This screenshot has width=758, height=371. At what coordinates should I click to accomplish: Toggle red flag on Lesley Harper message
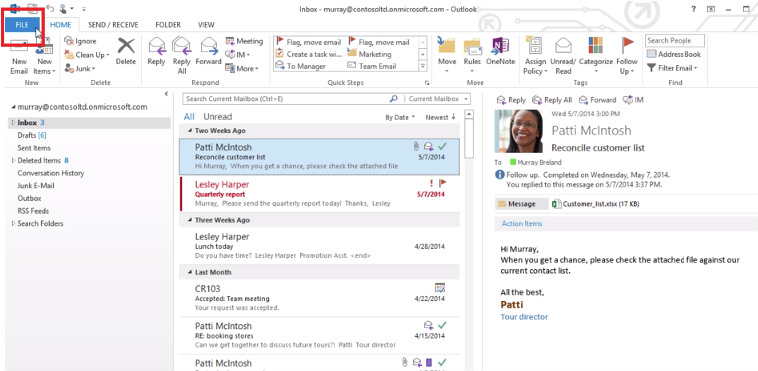pos(442,183)
